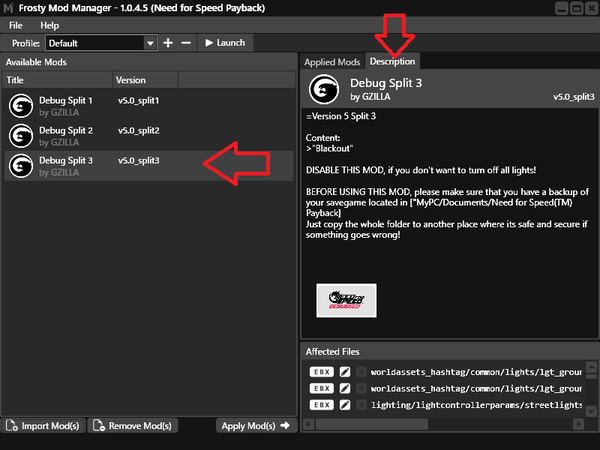
Task: Click Affected Files horizontal scrollbar thumb
Action: (x=372, y=424)
